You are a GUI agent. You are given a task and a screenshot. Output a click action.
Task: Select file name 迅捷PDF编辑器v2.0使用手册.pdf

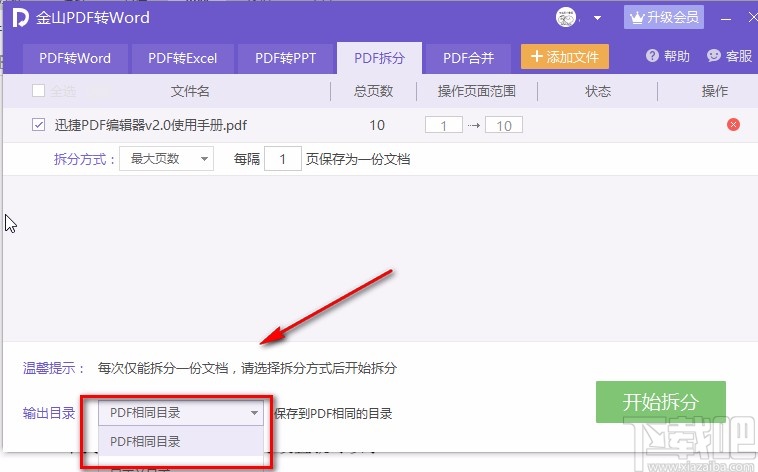[150, 125]
